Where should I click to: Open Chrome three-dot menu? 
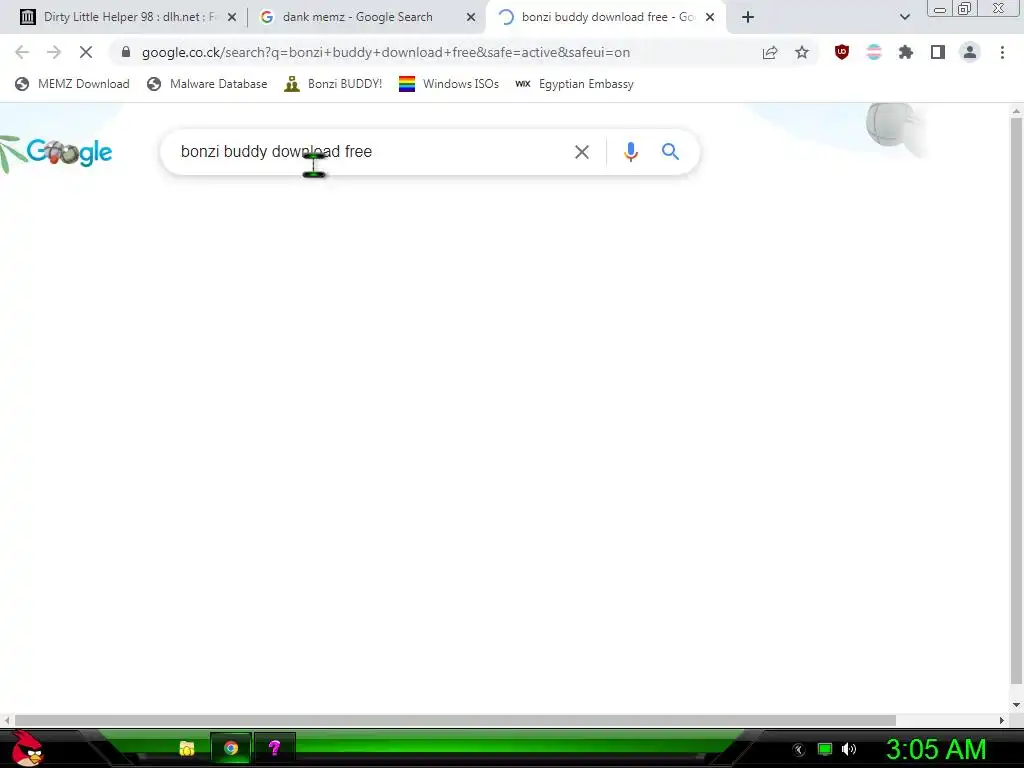point(1002,52)
